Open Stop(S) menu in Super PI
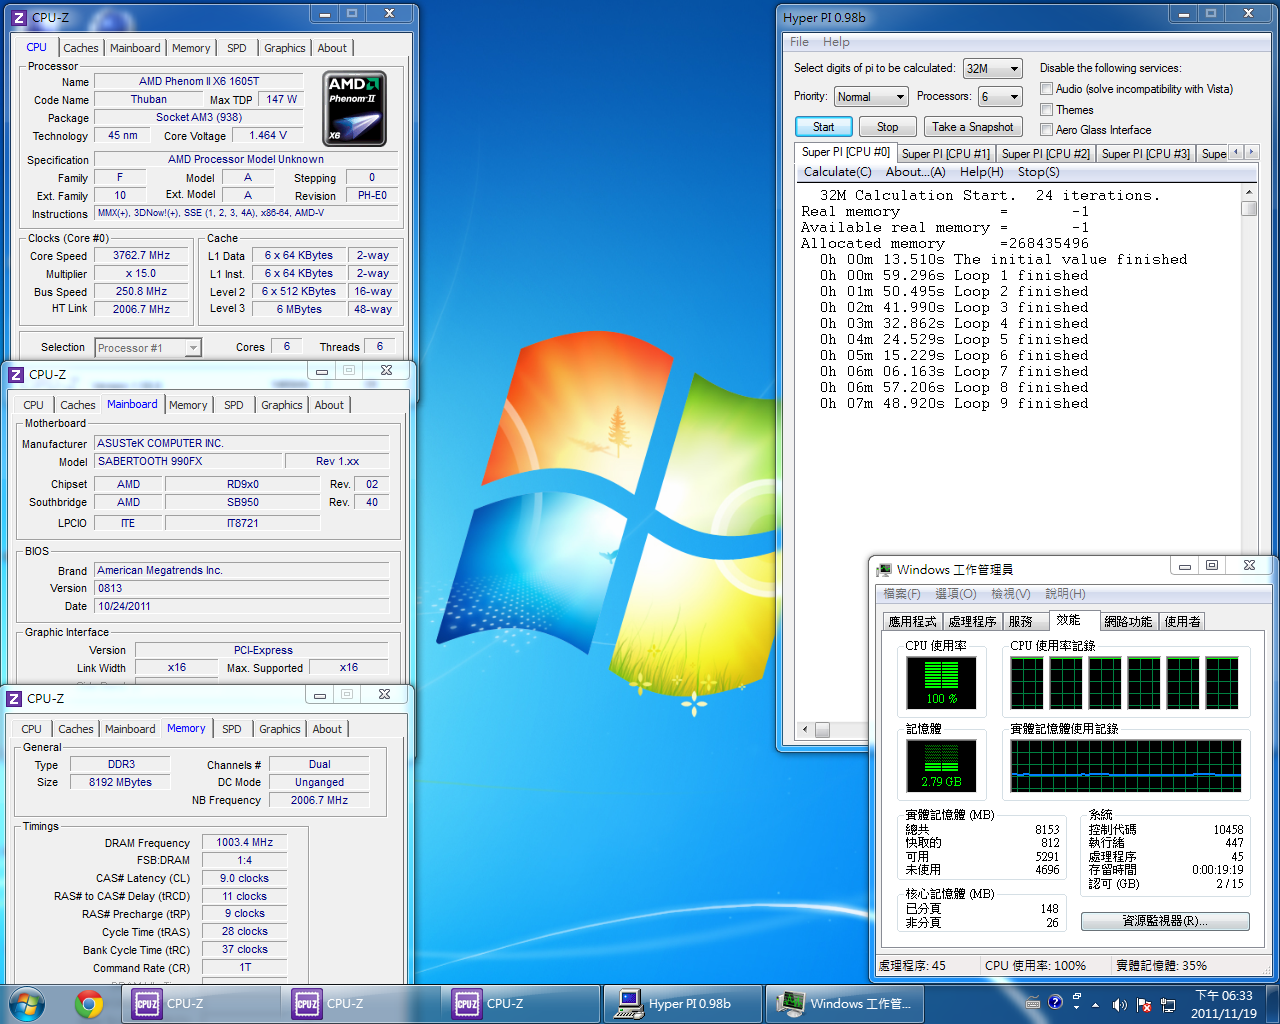Viewport: 1280px width, 1024px height. (1038, 172)
